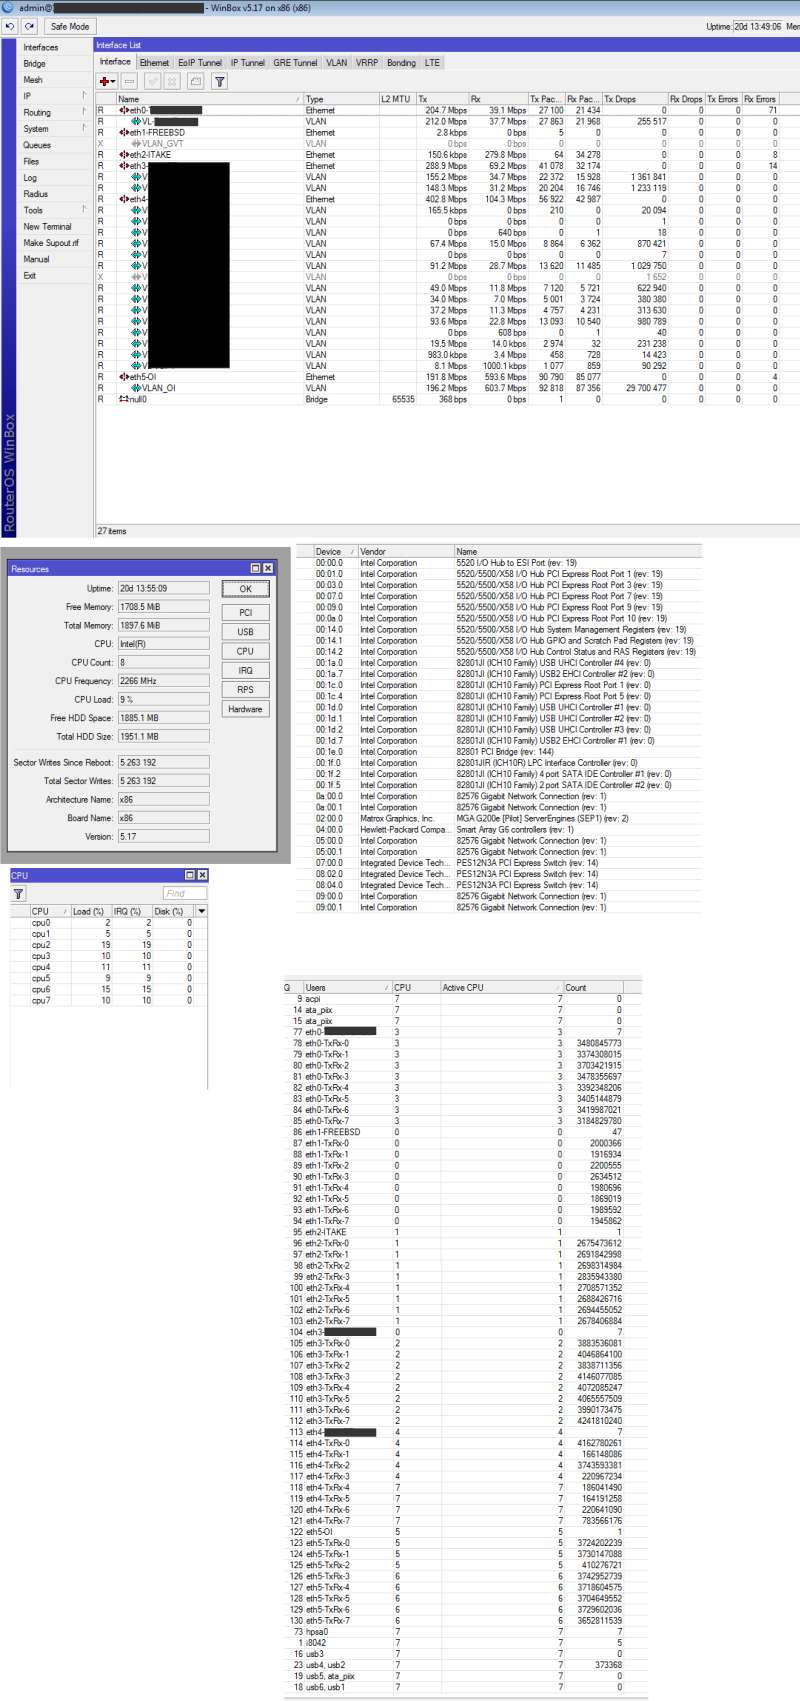This screenshot has width=800, height=1701.
Task: Switch to the LTE tab
Action: 432,63
